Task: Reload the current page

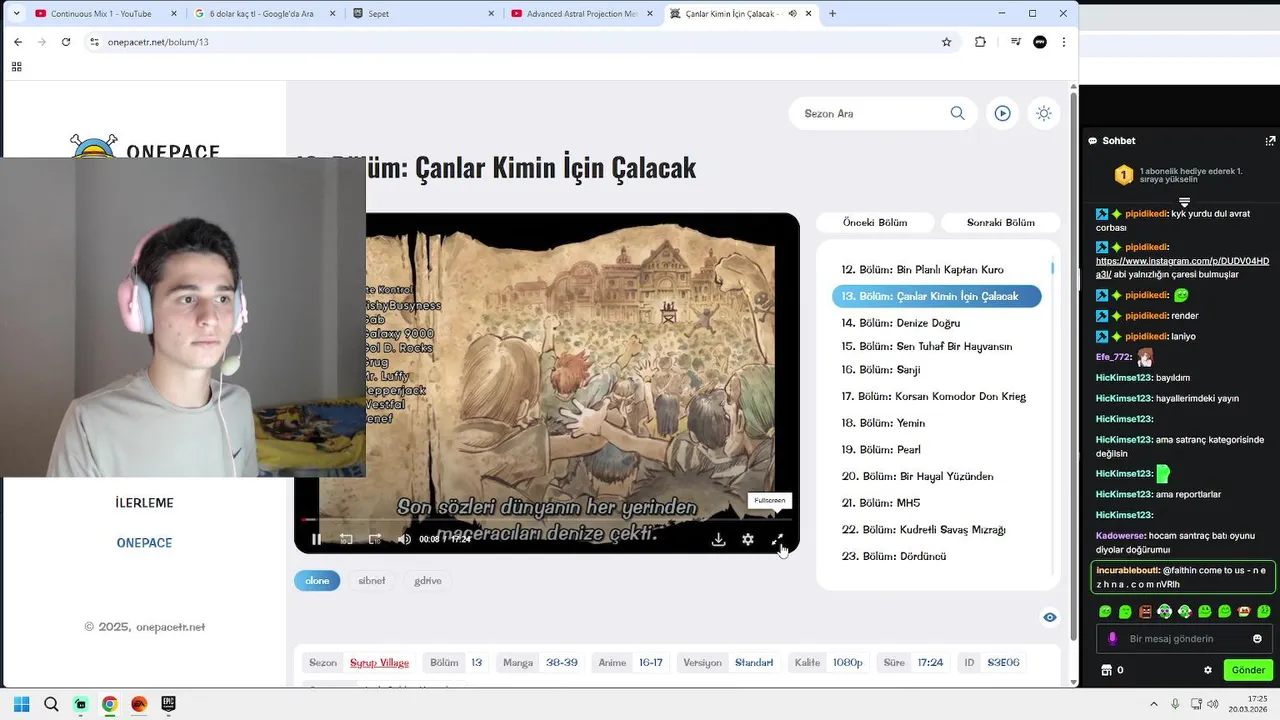Action: (x=66, y=42)
